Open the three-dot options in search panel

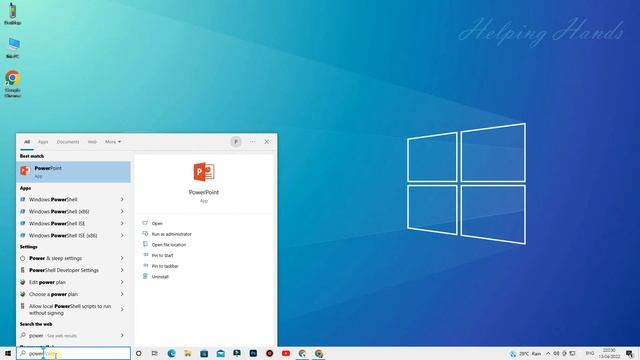[252, 142]
